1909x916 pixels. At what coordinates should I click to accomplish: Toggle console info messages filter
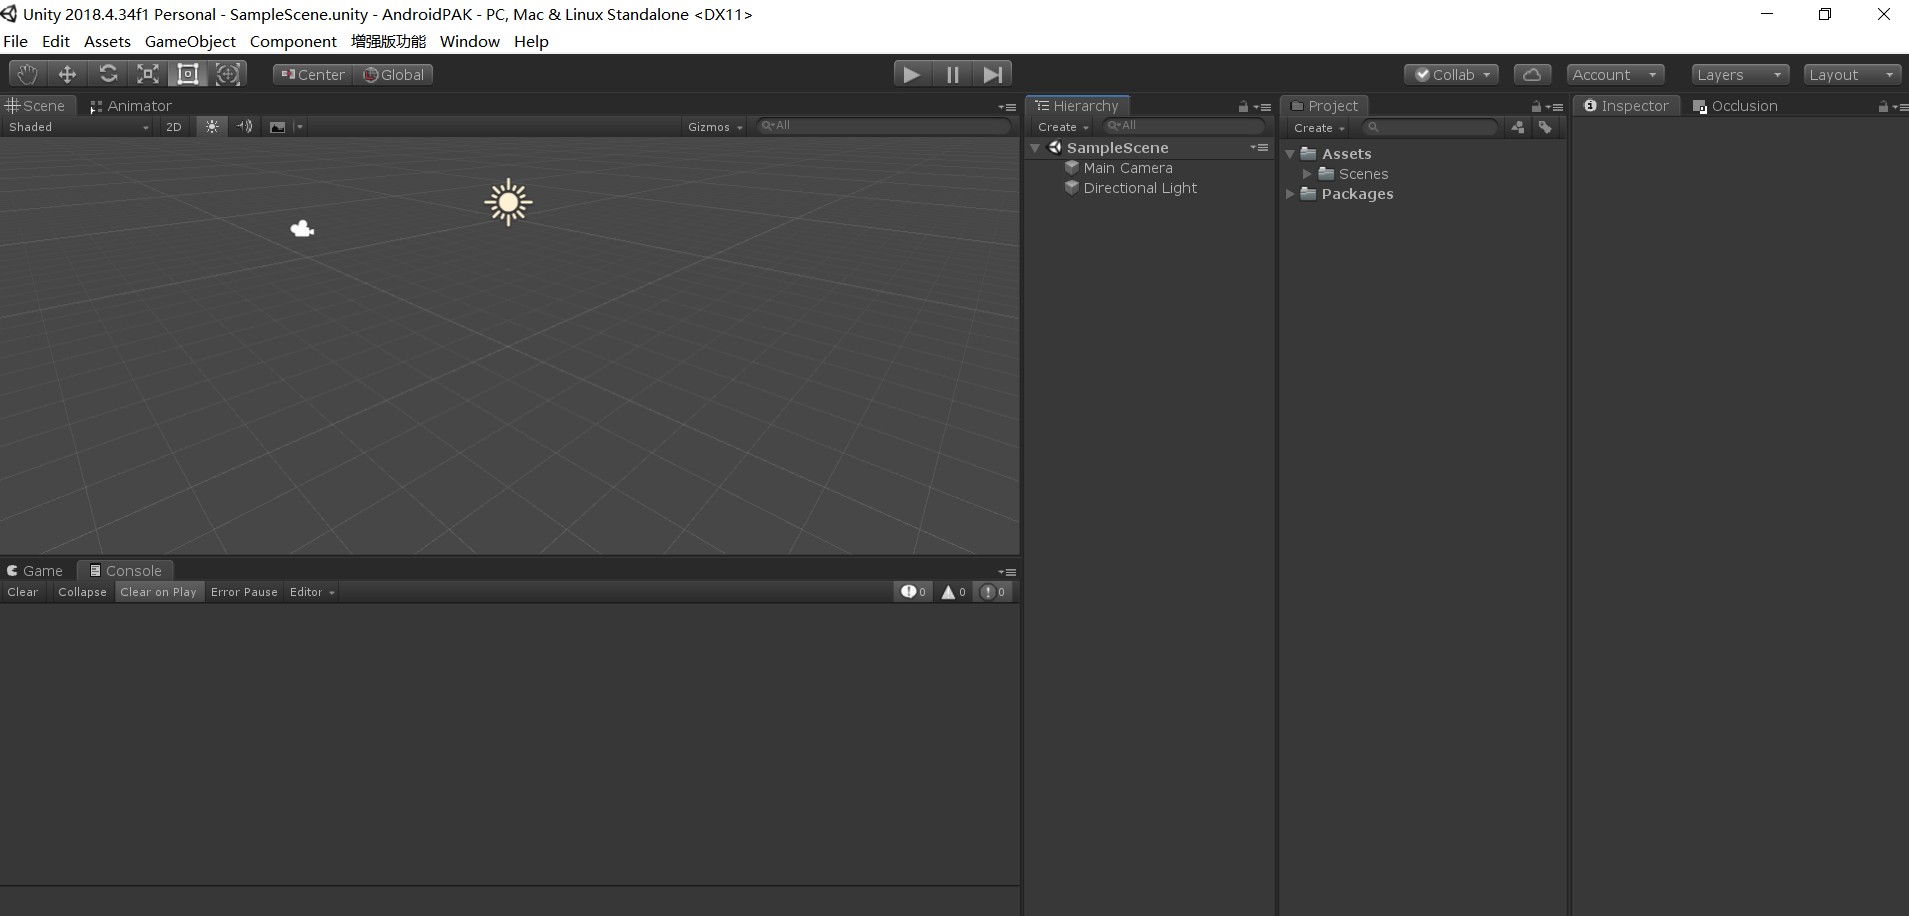tap(913, 592)
